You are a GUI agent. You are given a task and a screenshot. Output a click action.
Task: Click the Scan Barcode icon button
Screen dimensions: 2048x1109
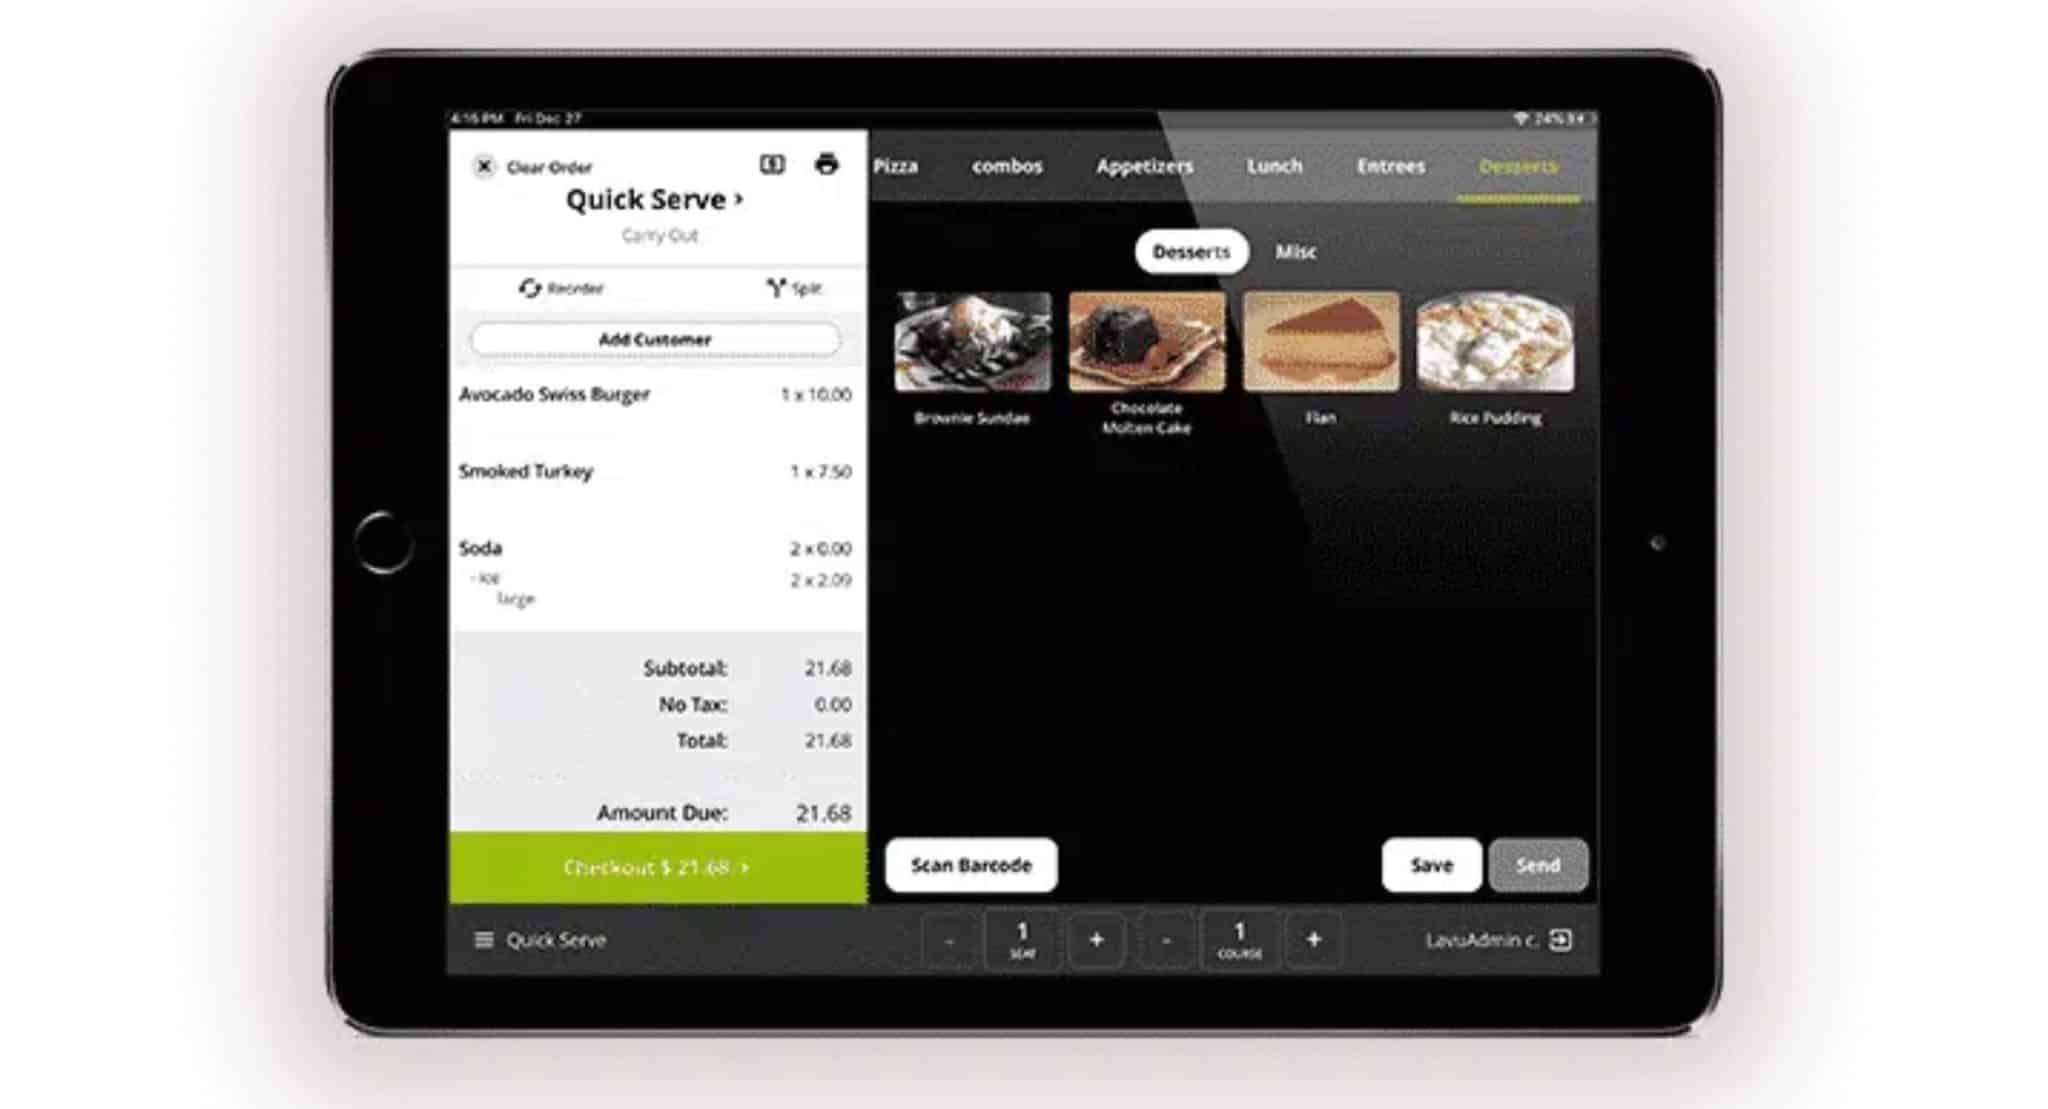click(972, 863)
